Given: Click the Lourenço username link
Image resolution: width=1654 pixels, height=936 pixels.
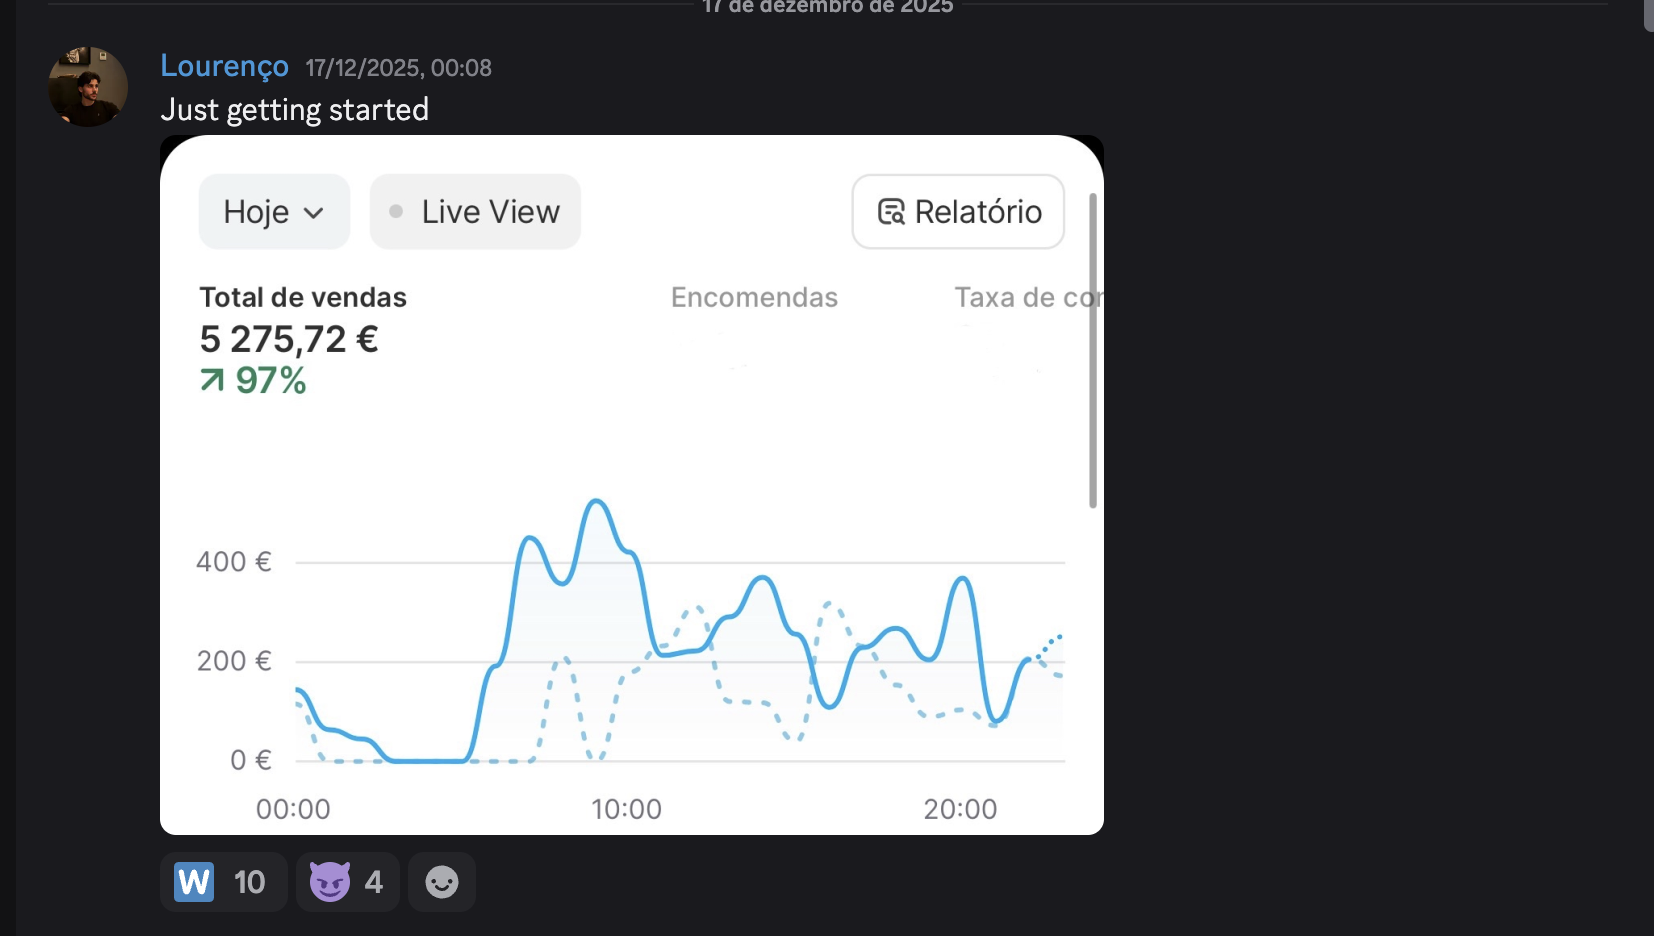Looking at the screenshot, I should 224,66.
